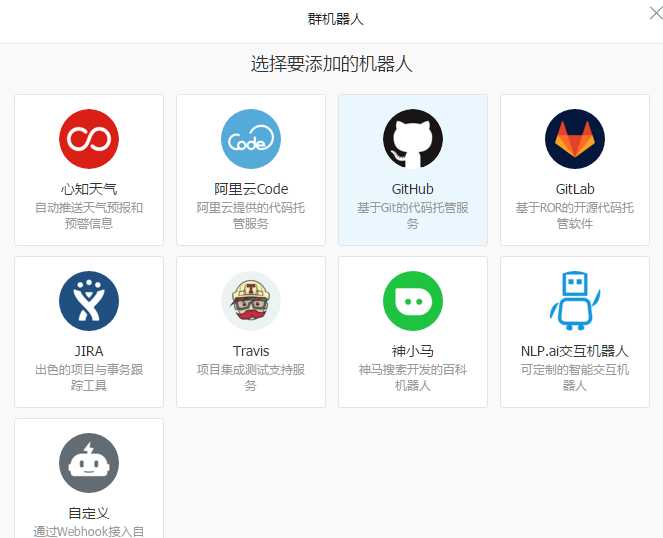Click description 可定制的智能交互机器人
This screenshot has width=663, height=538.
(575, 377)
